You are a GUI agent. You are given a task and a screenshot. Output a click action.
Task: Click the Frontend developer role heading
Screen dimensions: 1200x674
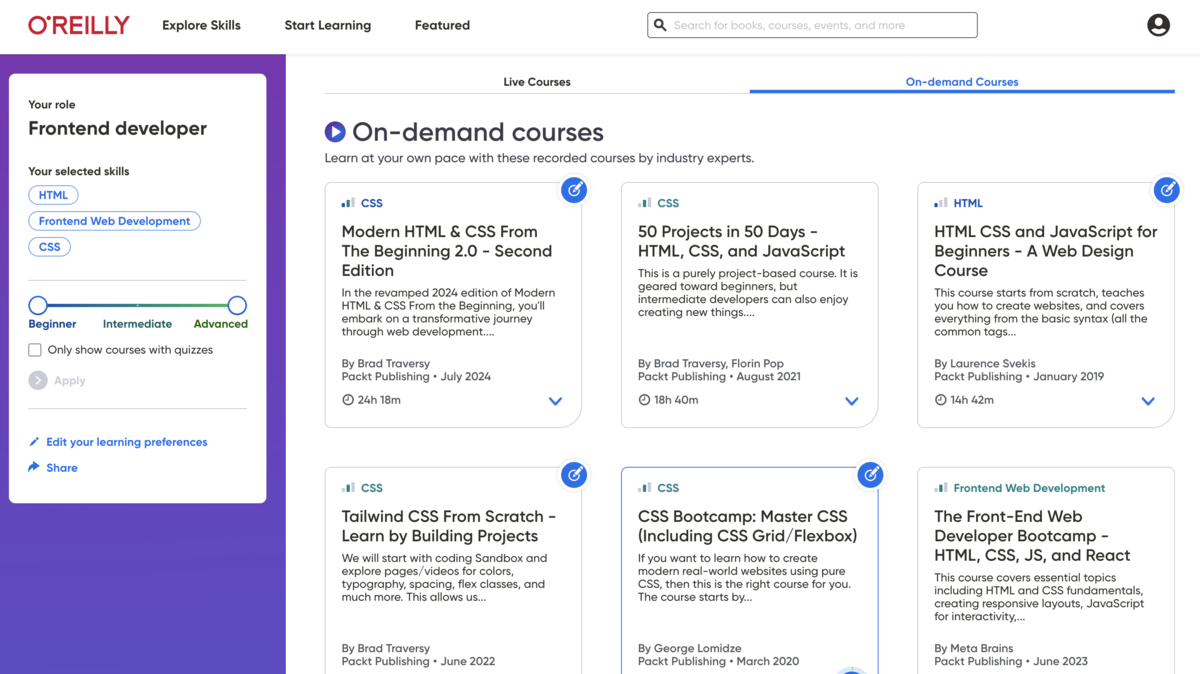(x=117, y=128)
